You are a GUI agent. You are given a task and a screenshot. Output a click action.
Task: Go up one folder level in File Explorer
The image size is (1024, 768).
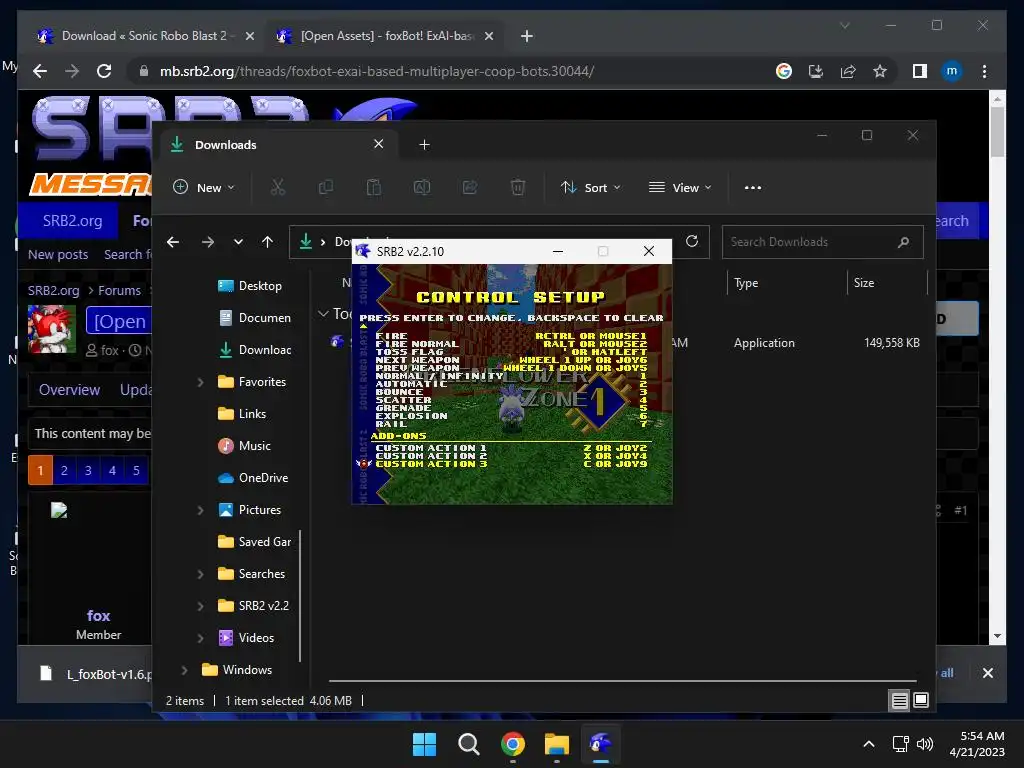pos(267,242)
